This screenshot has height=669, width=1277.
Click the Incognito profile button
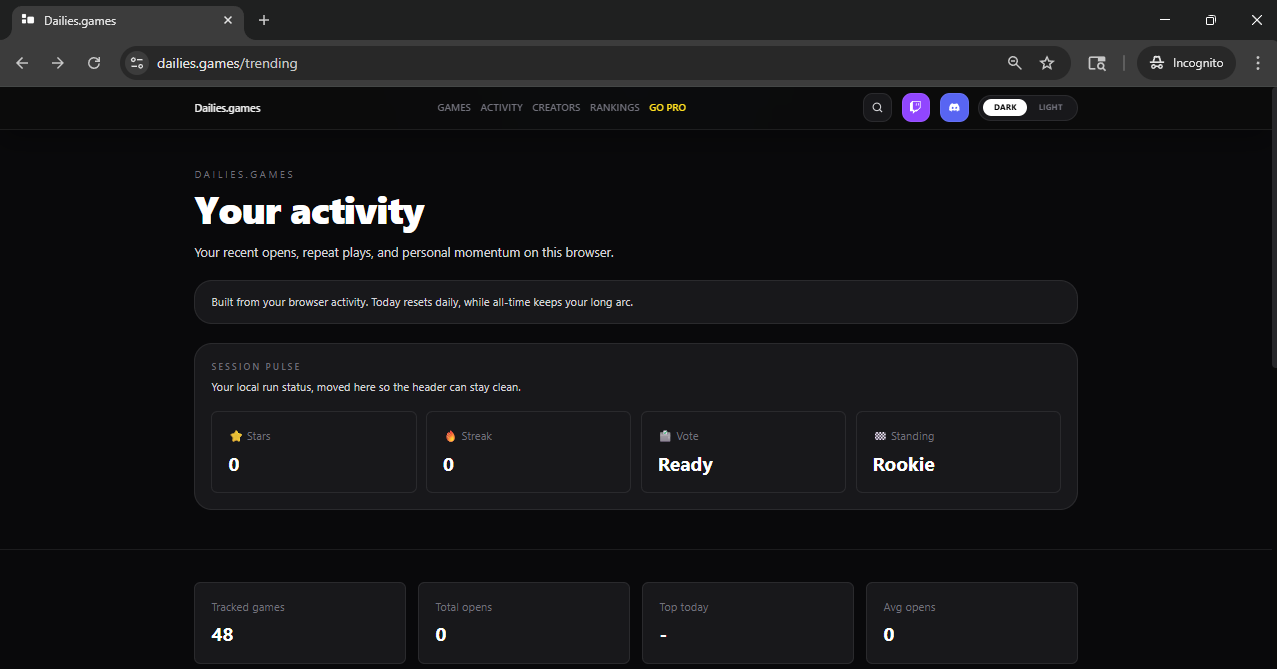[x=1186, y=63]
